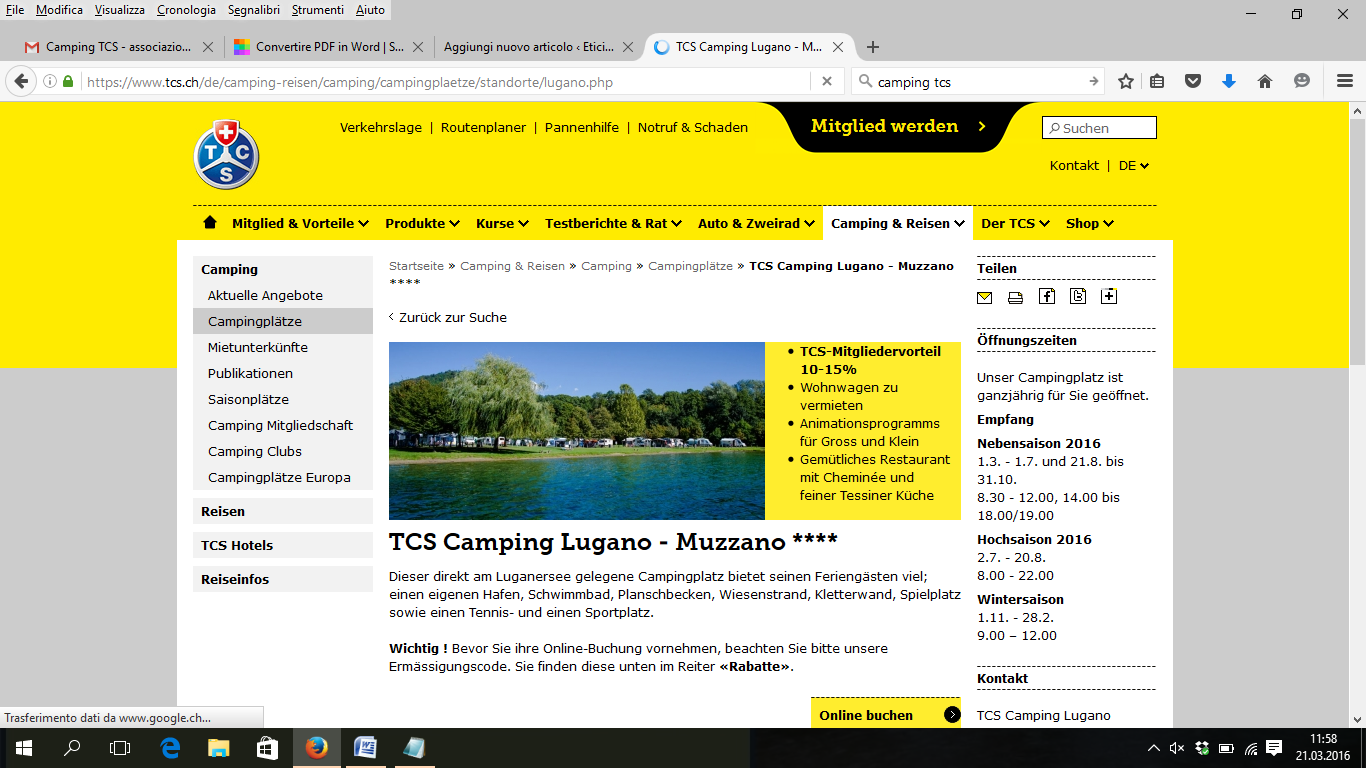
Task: Launch Edge browser from taskbar
Action: pyautogui.click(x=170, y=747)
